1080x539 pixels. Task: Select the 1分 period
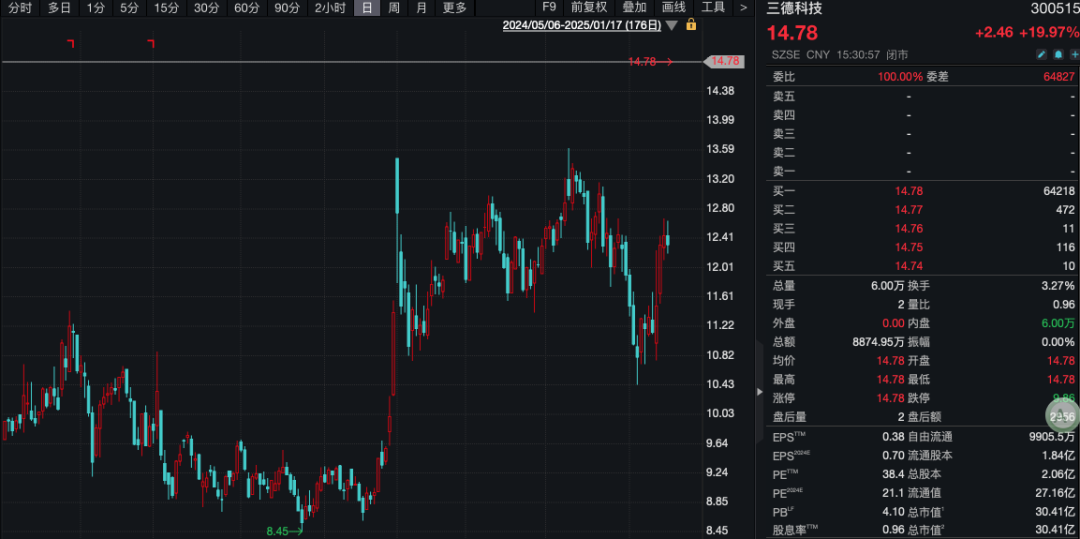tap(95, 8)
